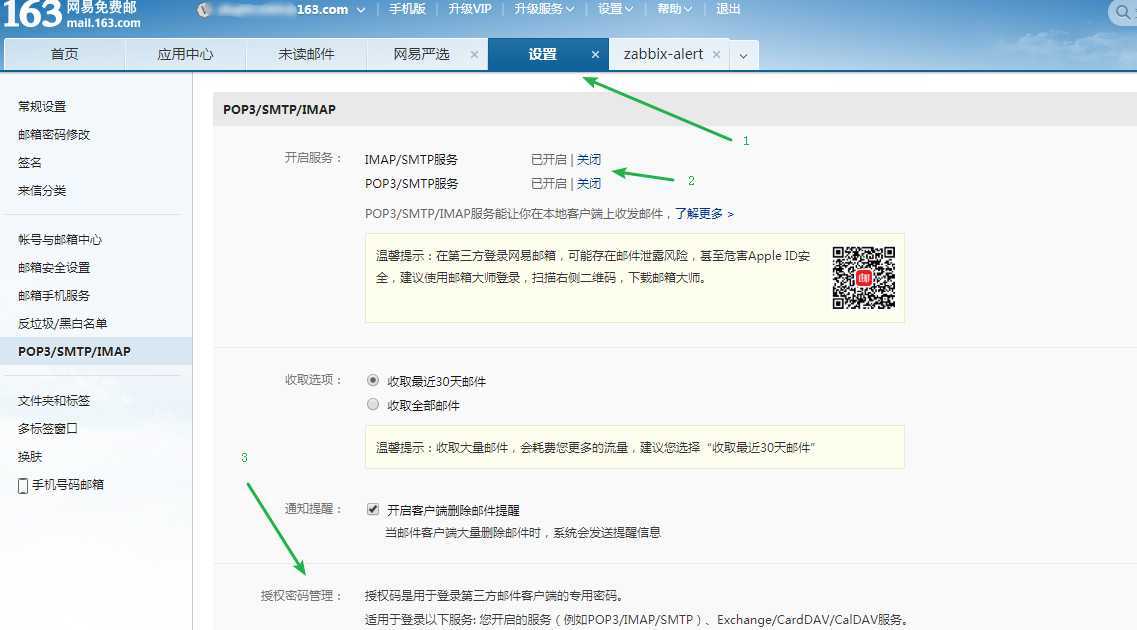The width and height of the screenshot is (1137, 630).
Task: Click the 开启服务 label
Action: pos(313,158)
